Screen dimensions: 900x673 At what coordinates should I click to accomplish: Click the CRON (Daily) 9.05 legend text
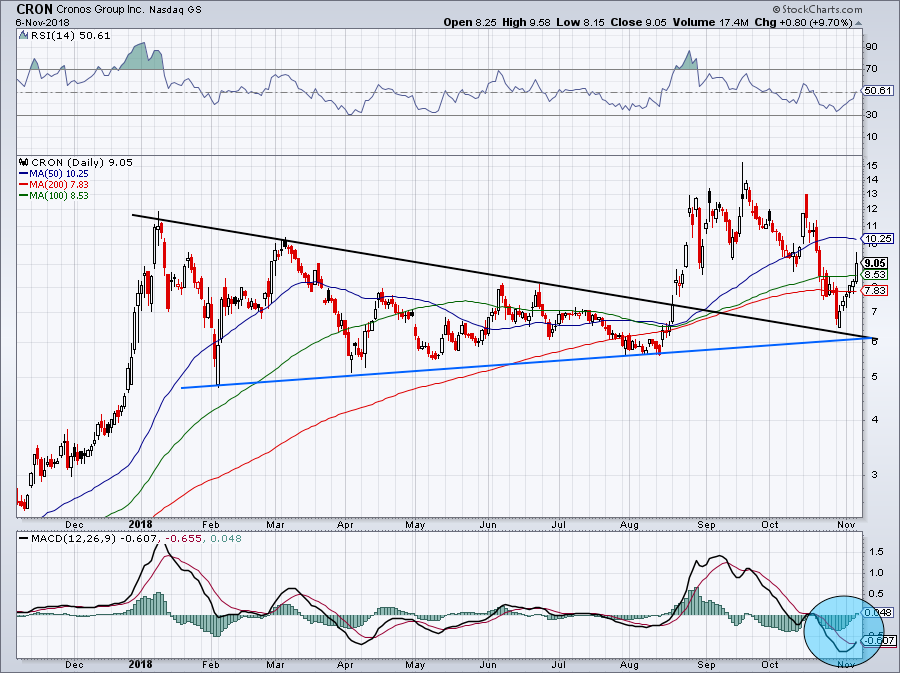point(82,163)
